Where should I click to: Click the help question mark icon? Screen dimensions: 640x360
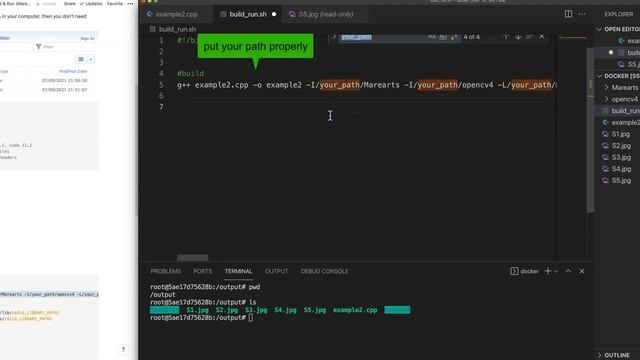(123, 349)
